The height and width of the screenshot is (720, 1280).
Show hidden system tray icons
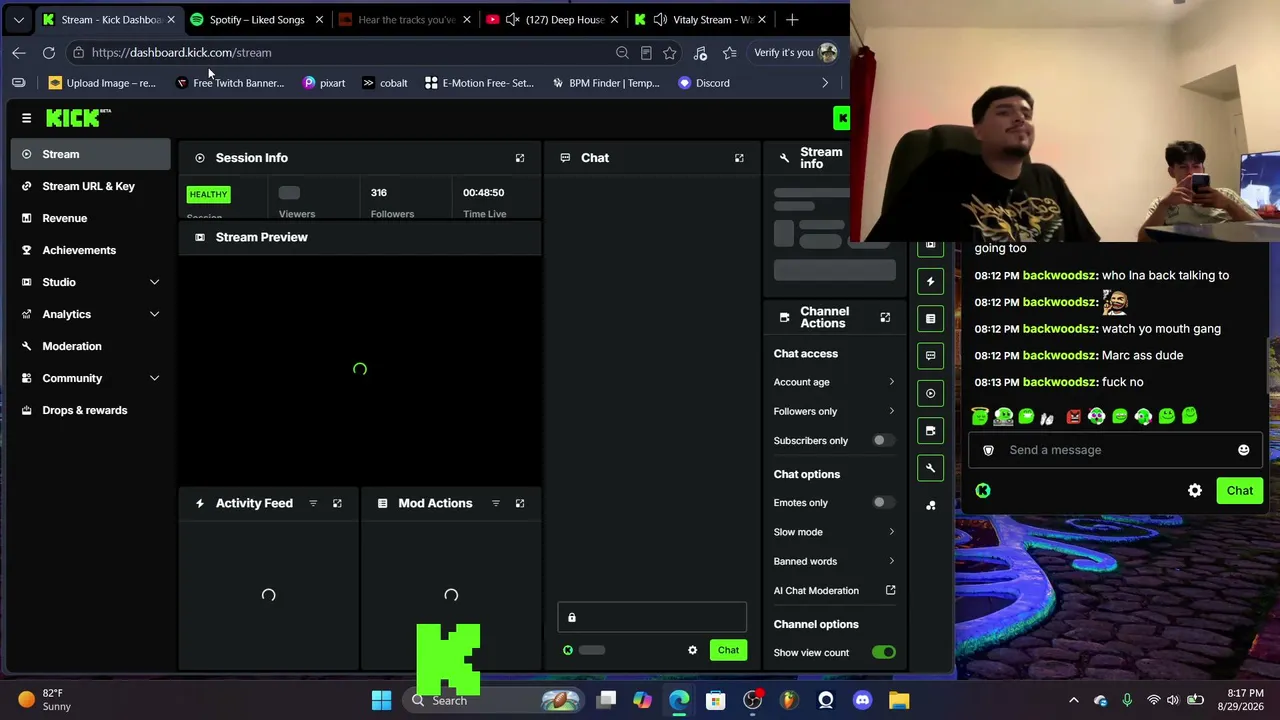1074,700
